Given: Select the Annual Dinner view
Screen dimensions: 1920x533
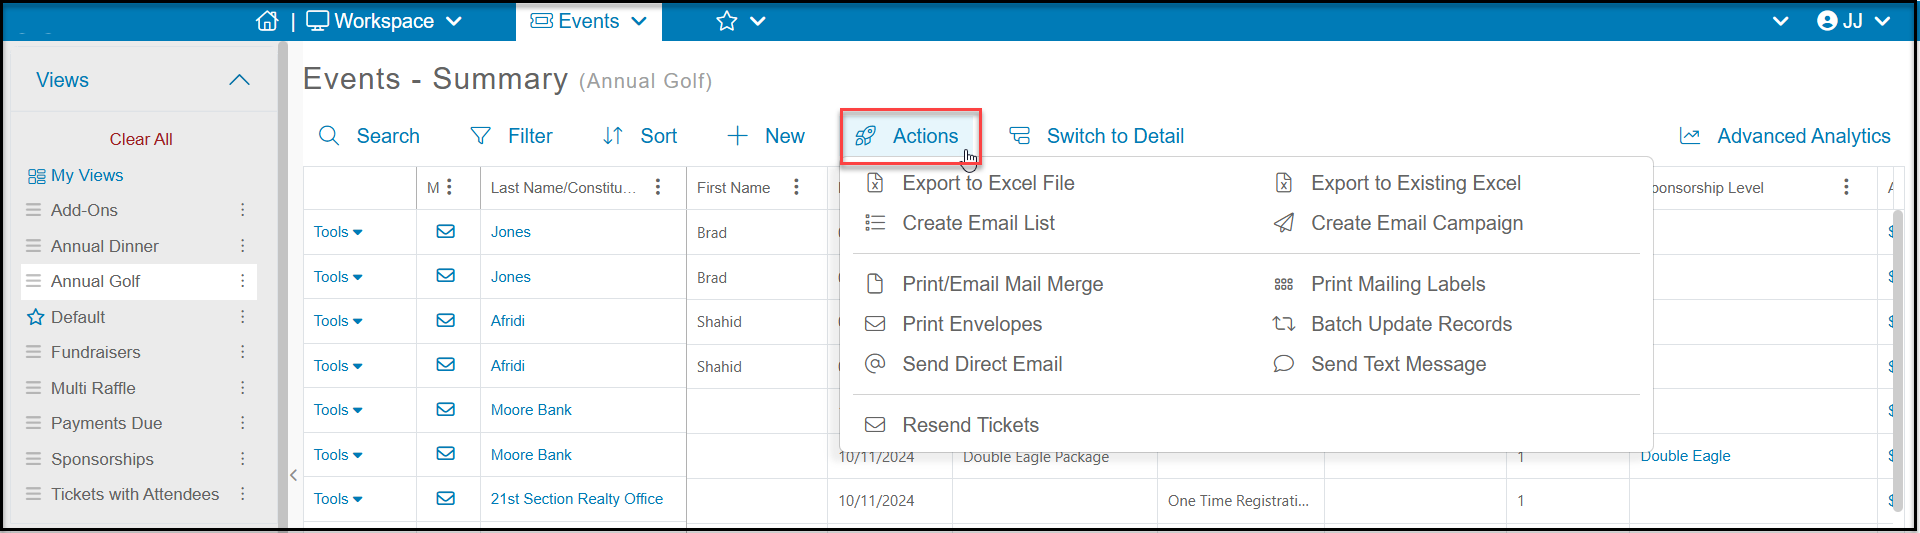Looking at the screenshot, I should tap(105, 246).
